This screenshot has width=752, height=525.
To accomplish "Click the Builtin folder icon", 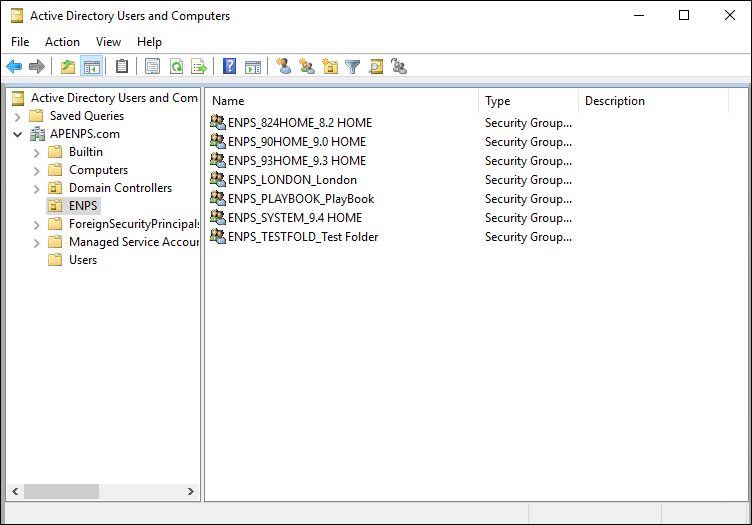I will (55, 152).
